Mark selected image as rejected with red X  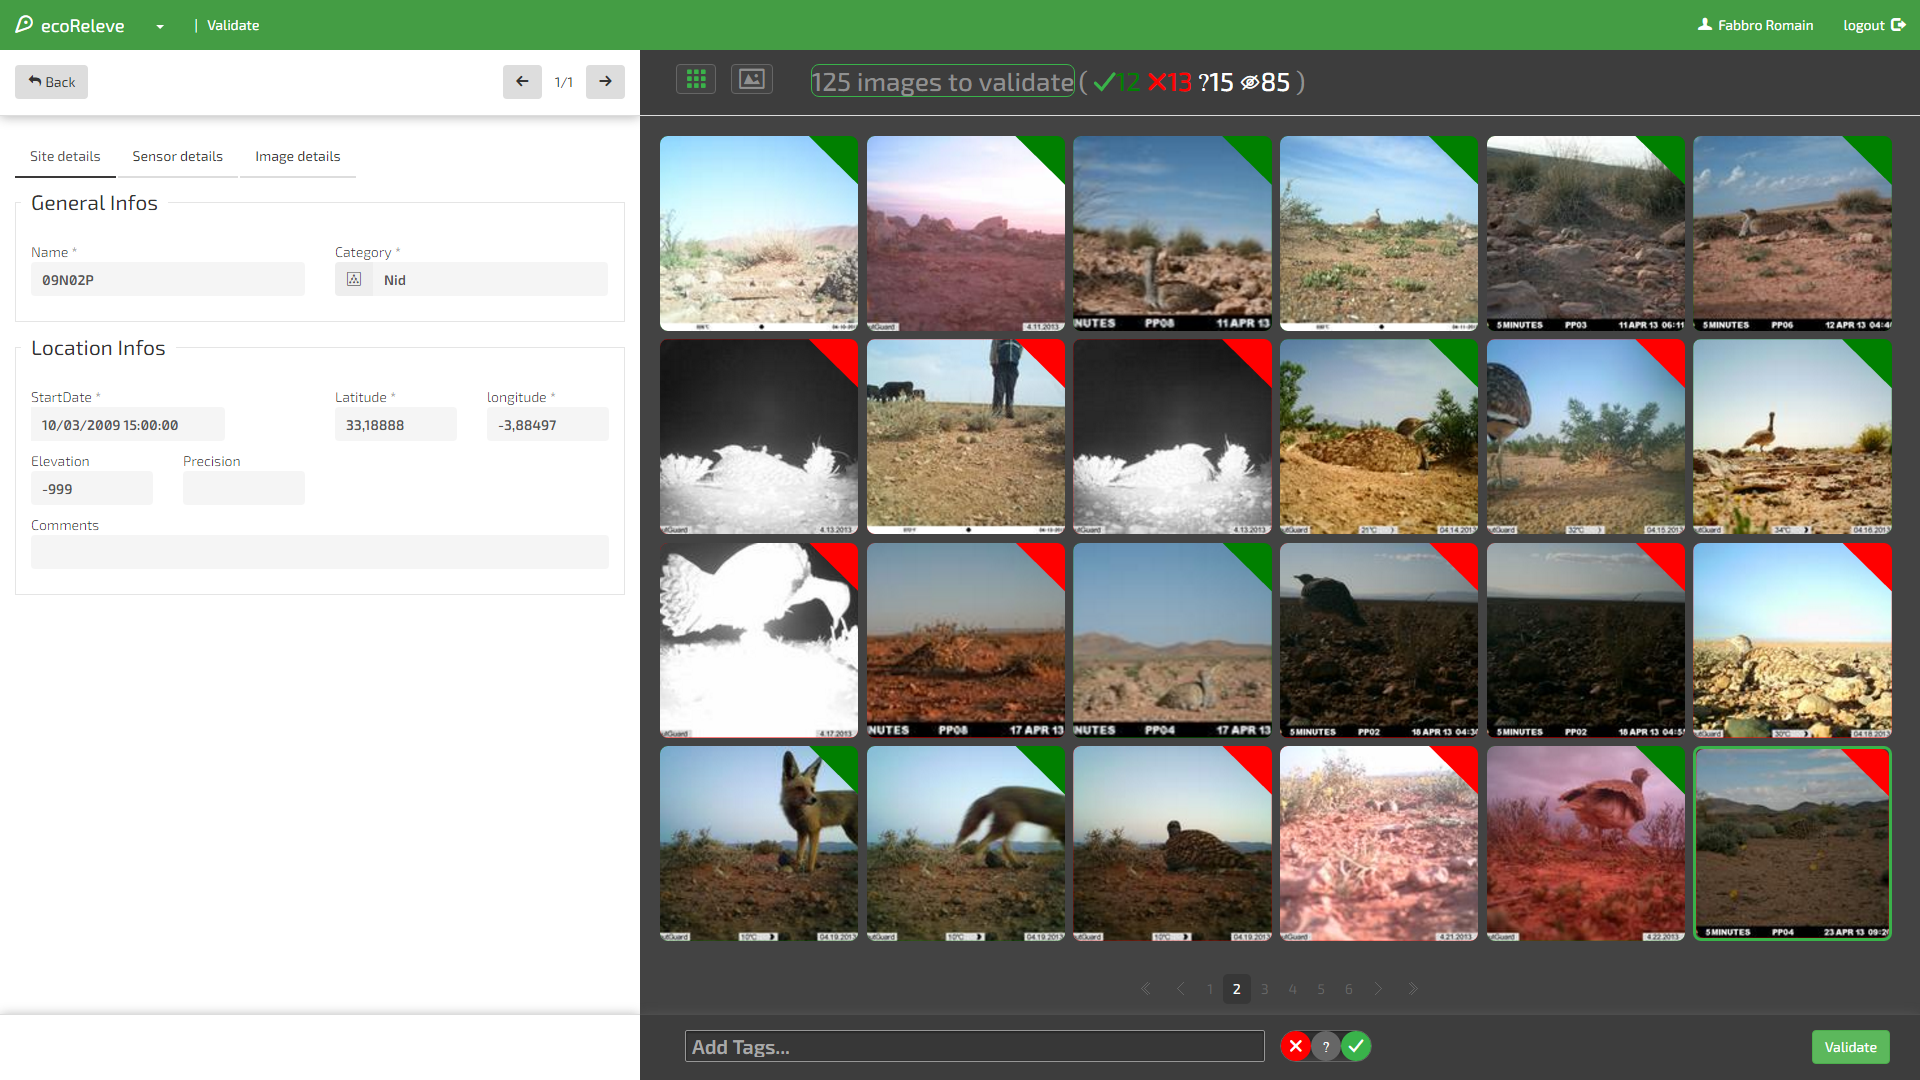pyautogui.click(x=1296, y=1046)
